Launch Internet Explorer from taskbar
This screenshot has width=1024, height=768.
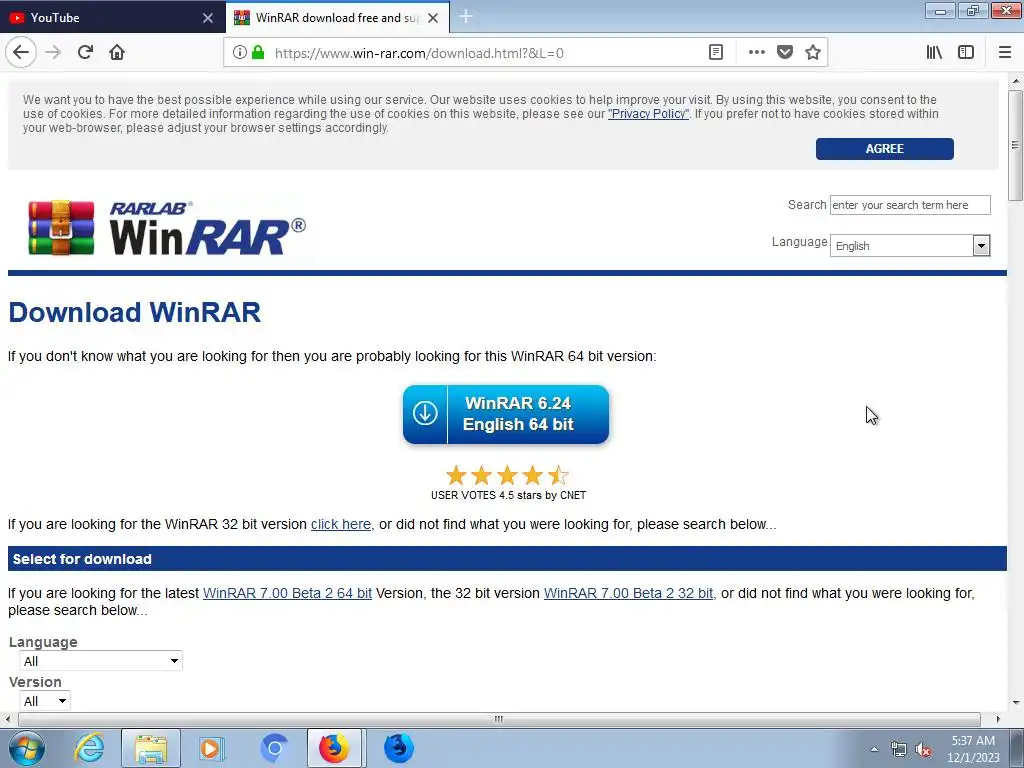click(89, 748)
